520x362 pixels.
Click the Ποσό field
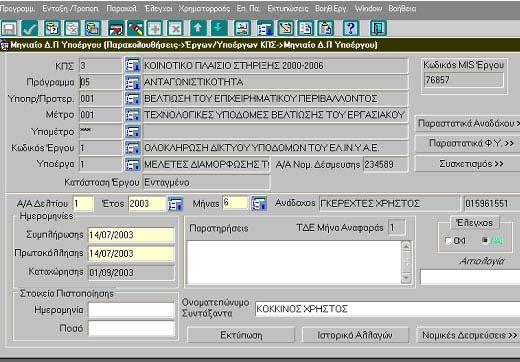[x=131, y=329]
